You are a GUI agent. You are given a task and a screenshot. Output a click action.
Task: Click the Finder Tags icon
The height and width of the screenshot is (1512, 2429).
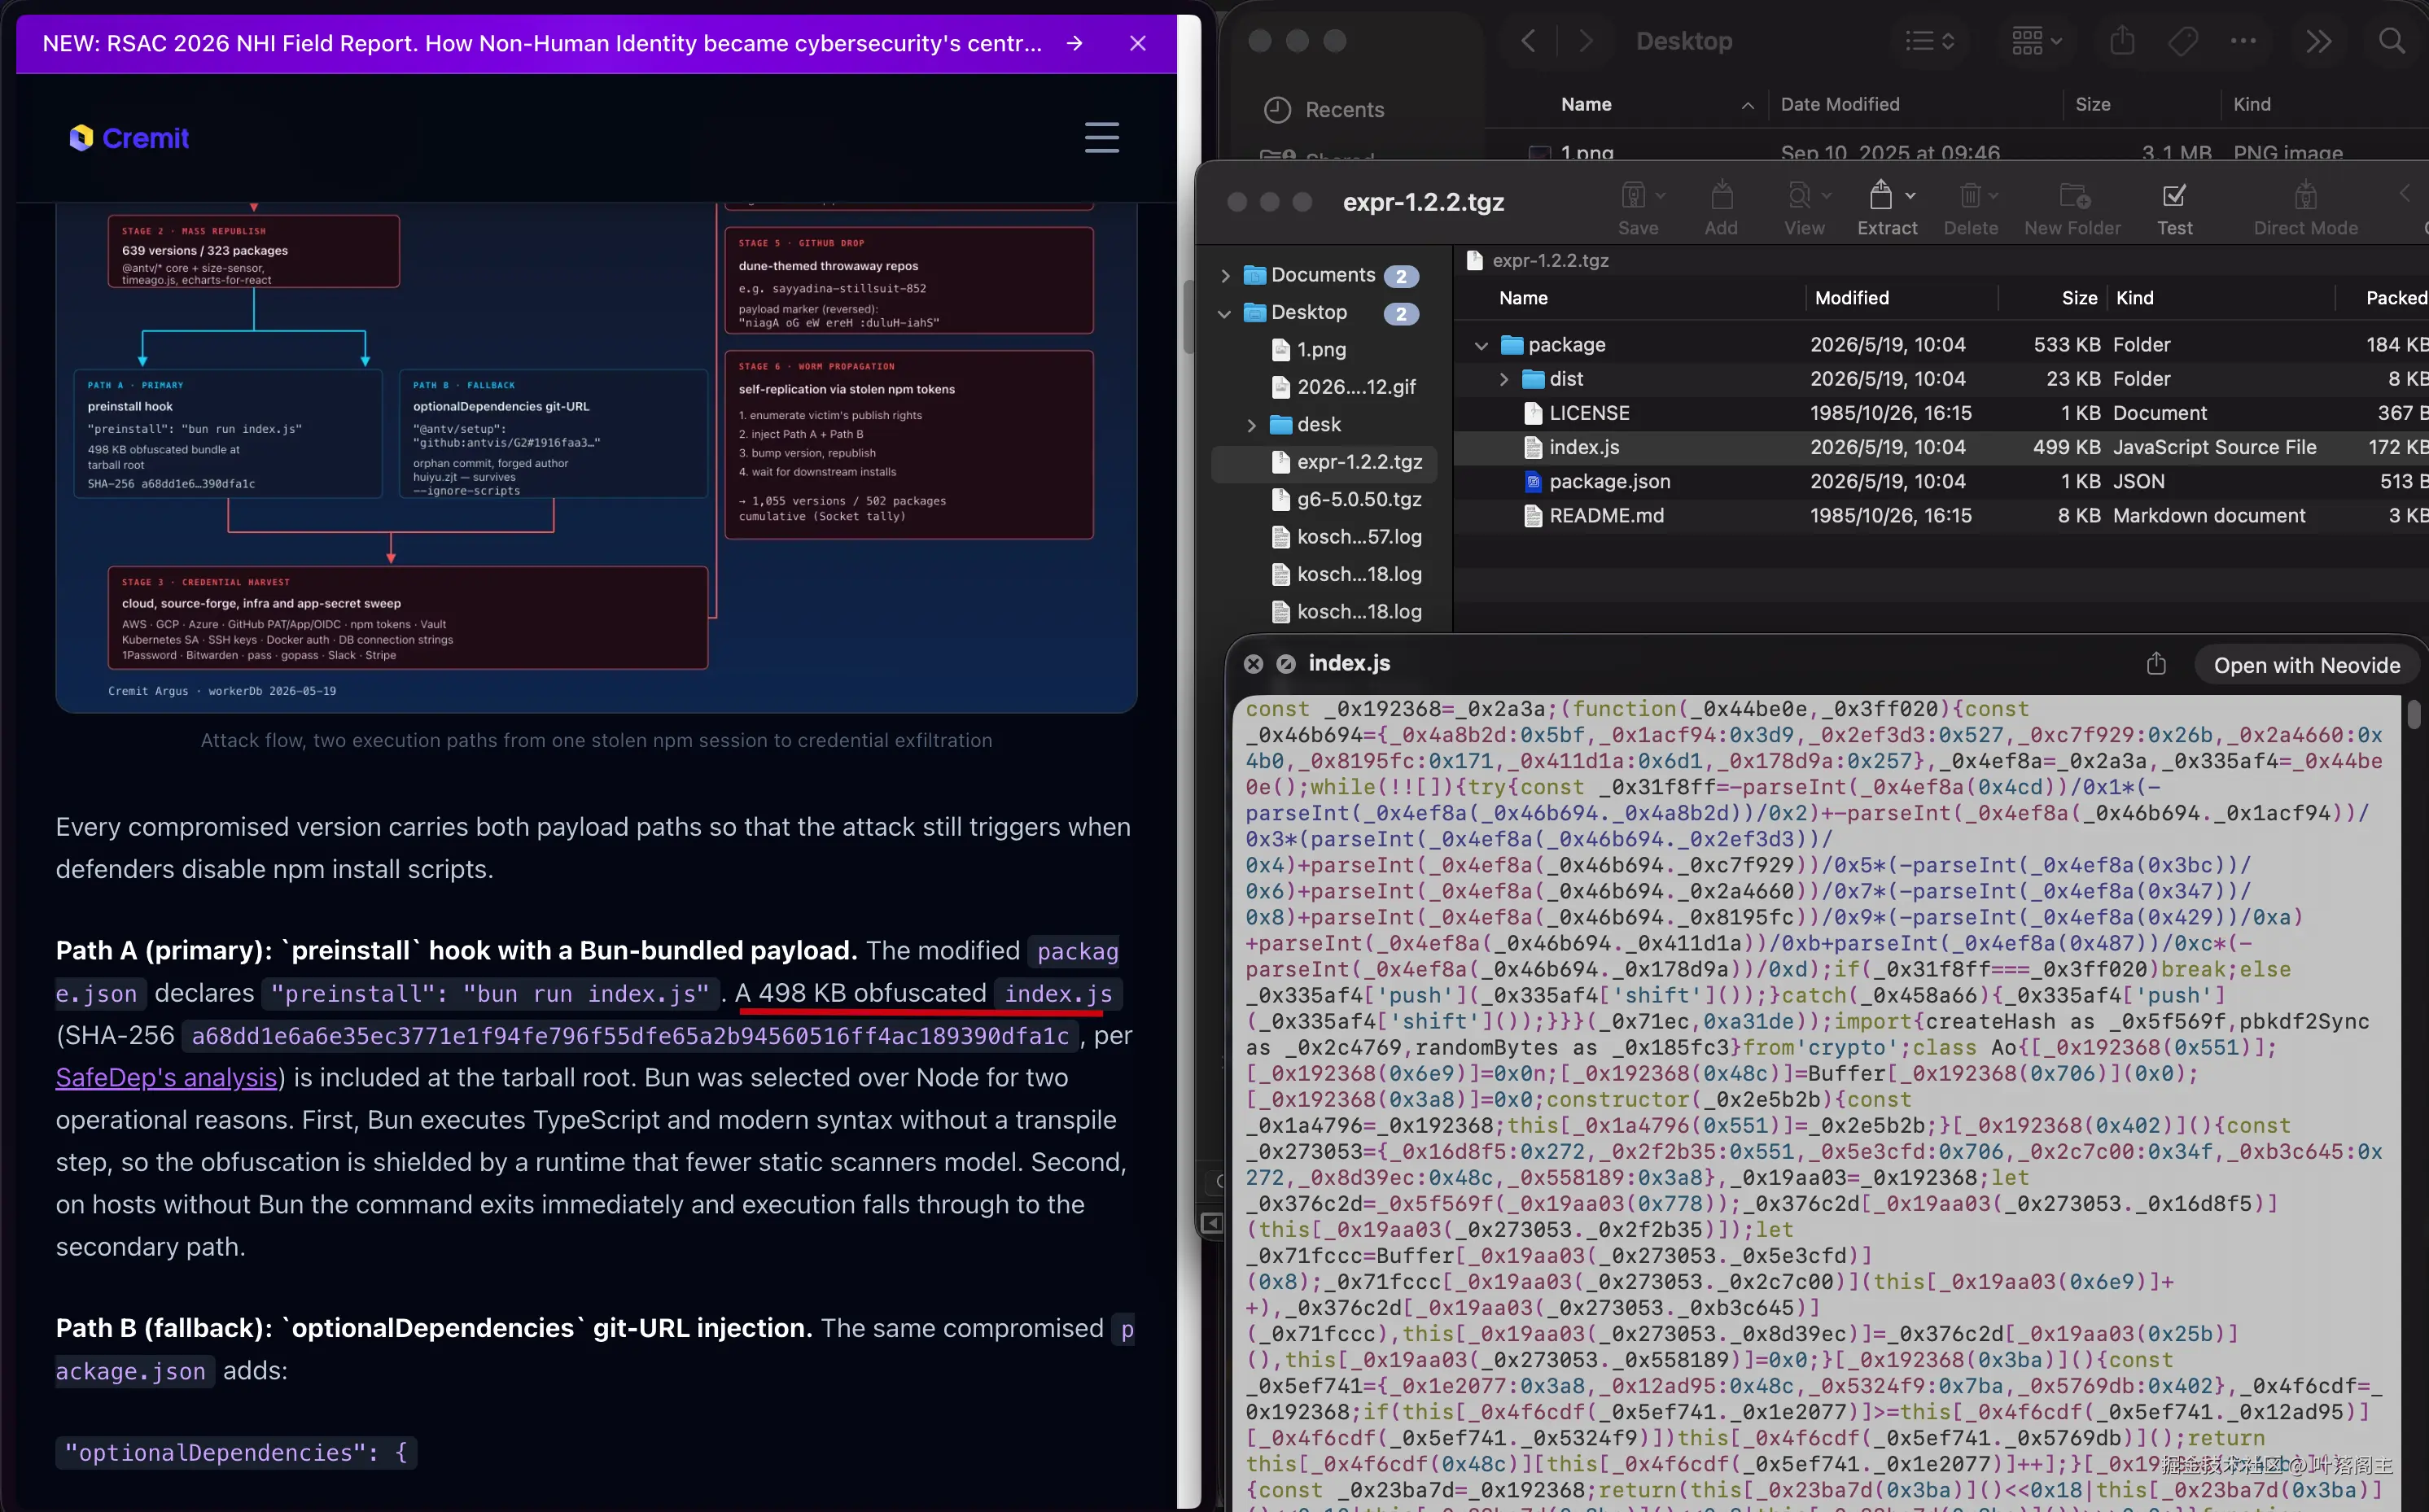click(2182, 41)
